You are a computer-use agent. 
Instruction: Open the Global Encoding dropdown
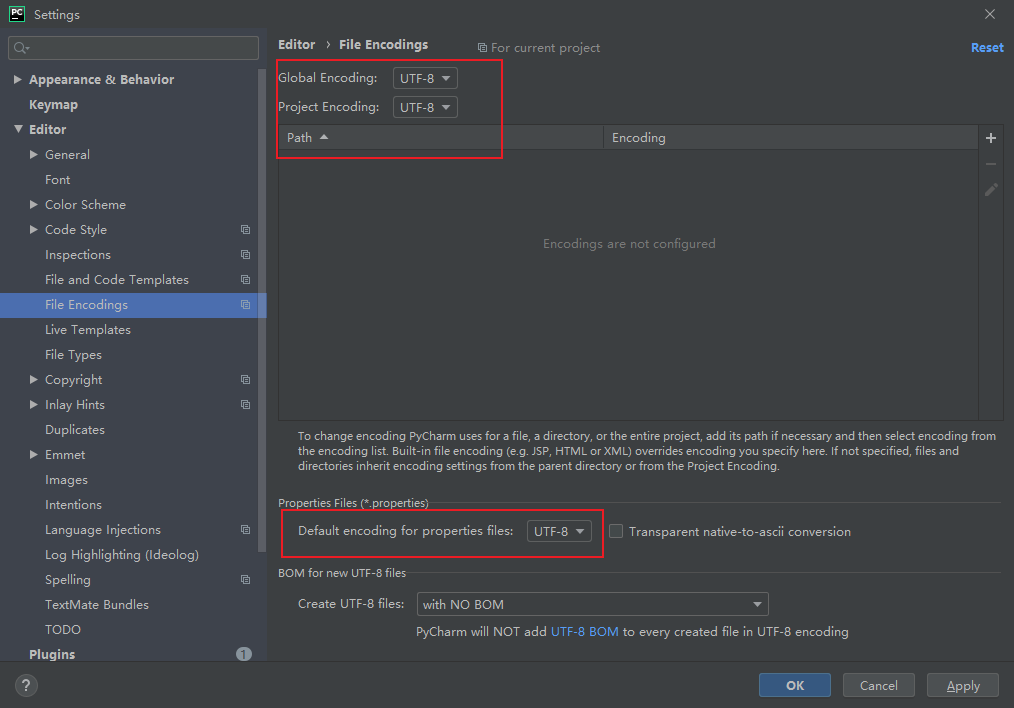pos(426,78)
